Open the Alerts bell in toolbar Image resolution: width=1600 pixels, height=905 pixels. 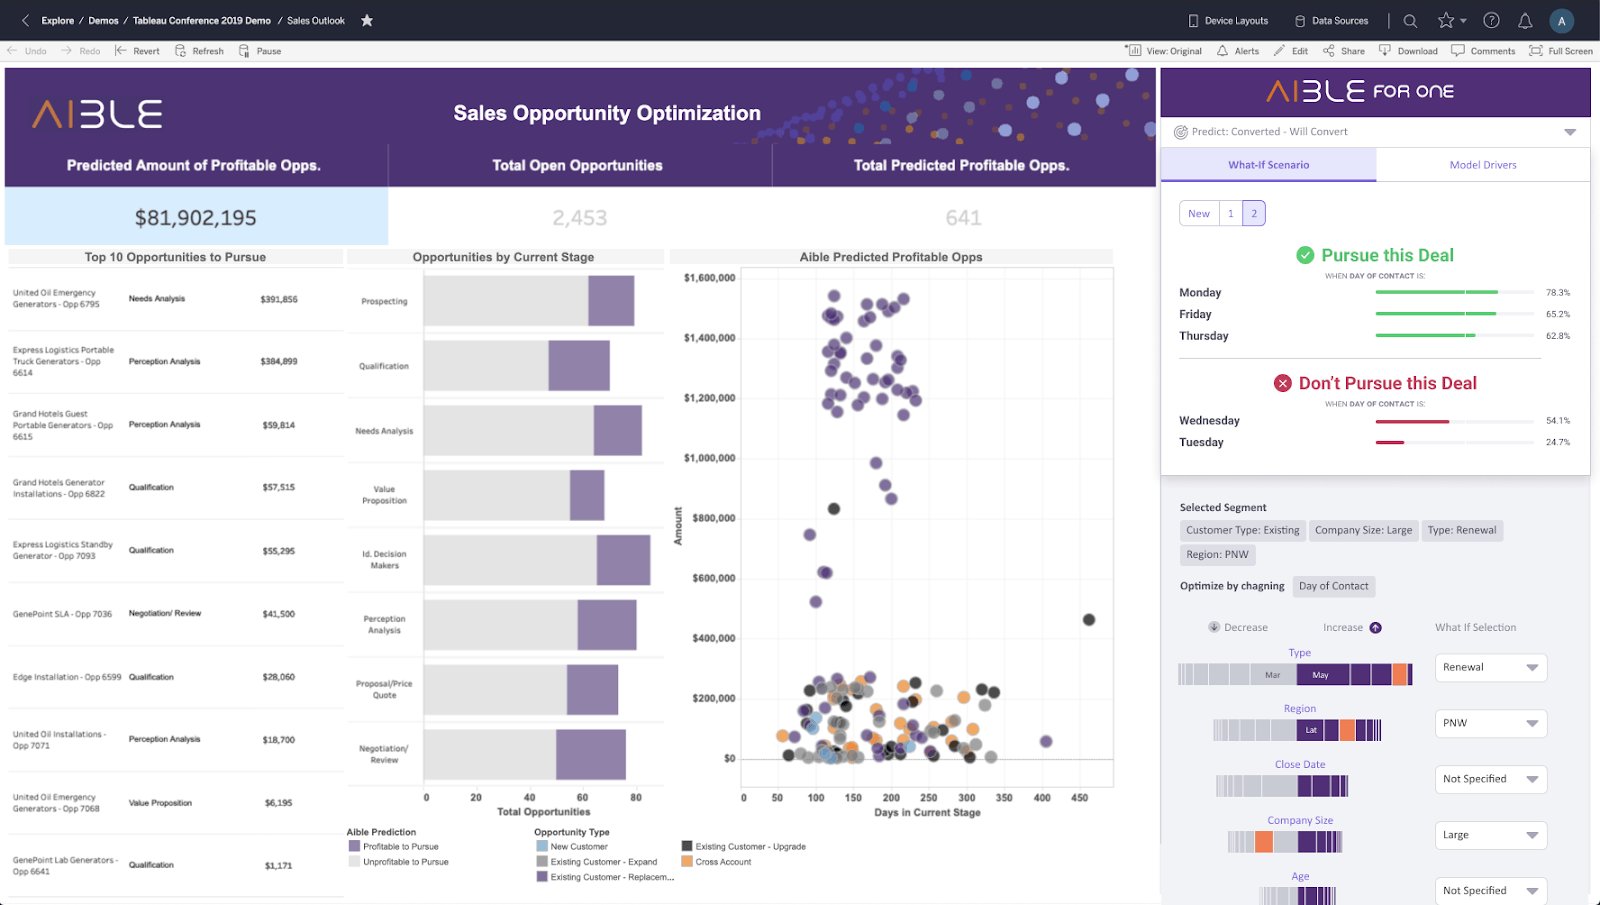pos(1238,51)
